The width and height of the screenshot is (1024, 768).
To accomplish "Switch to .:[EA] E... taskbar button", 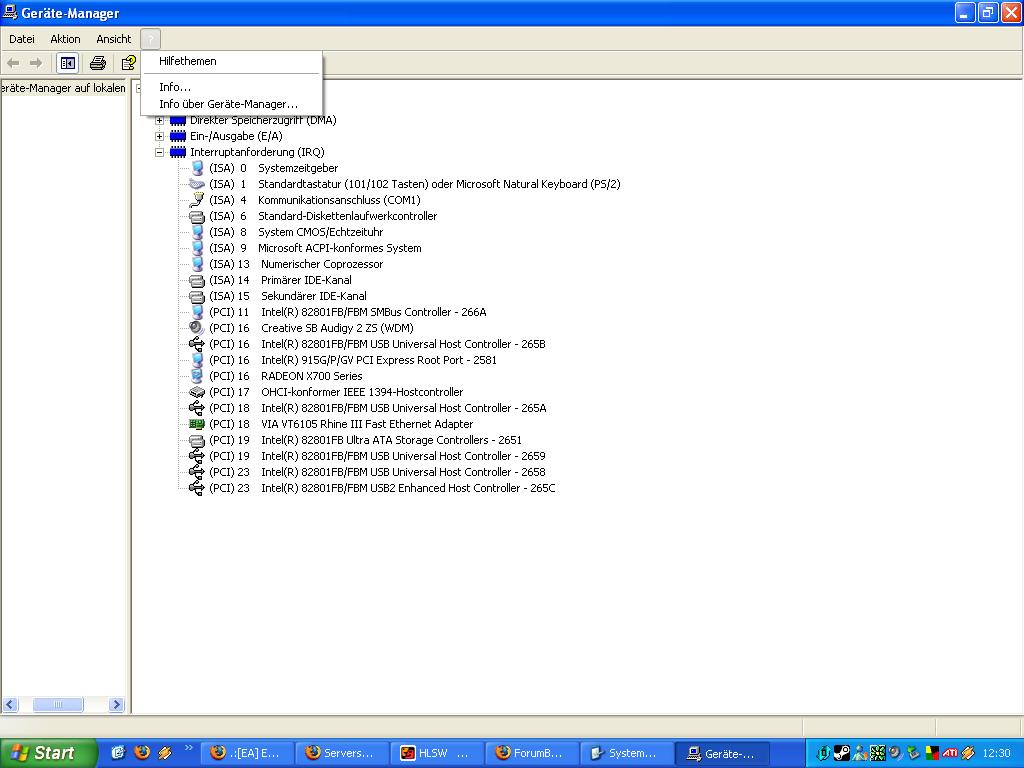I will pyautogui.click(x=248, y=753).
